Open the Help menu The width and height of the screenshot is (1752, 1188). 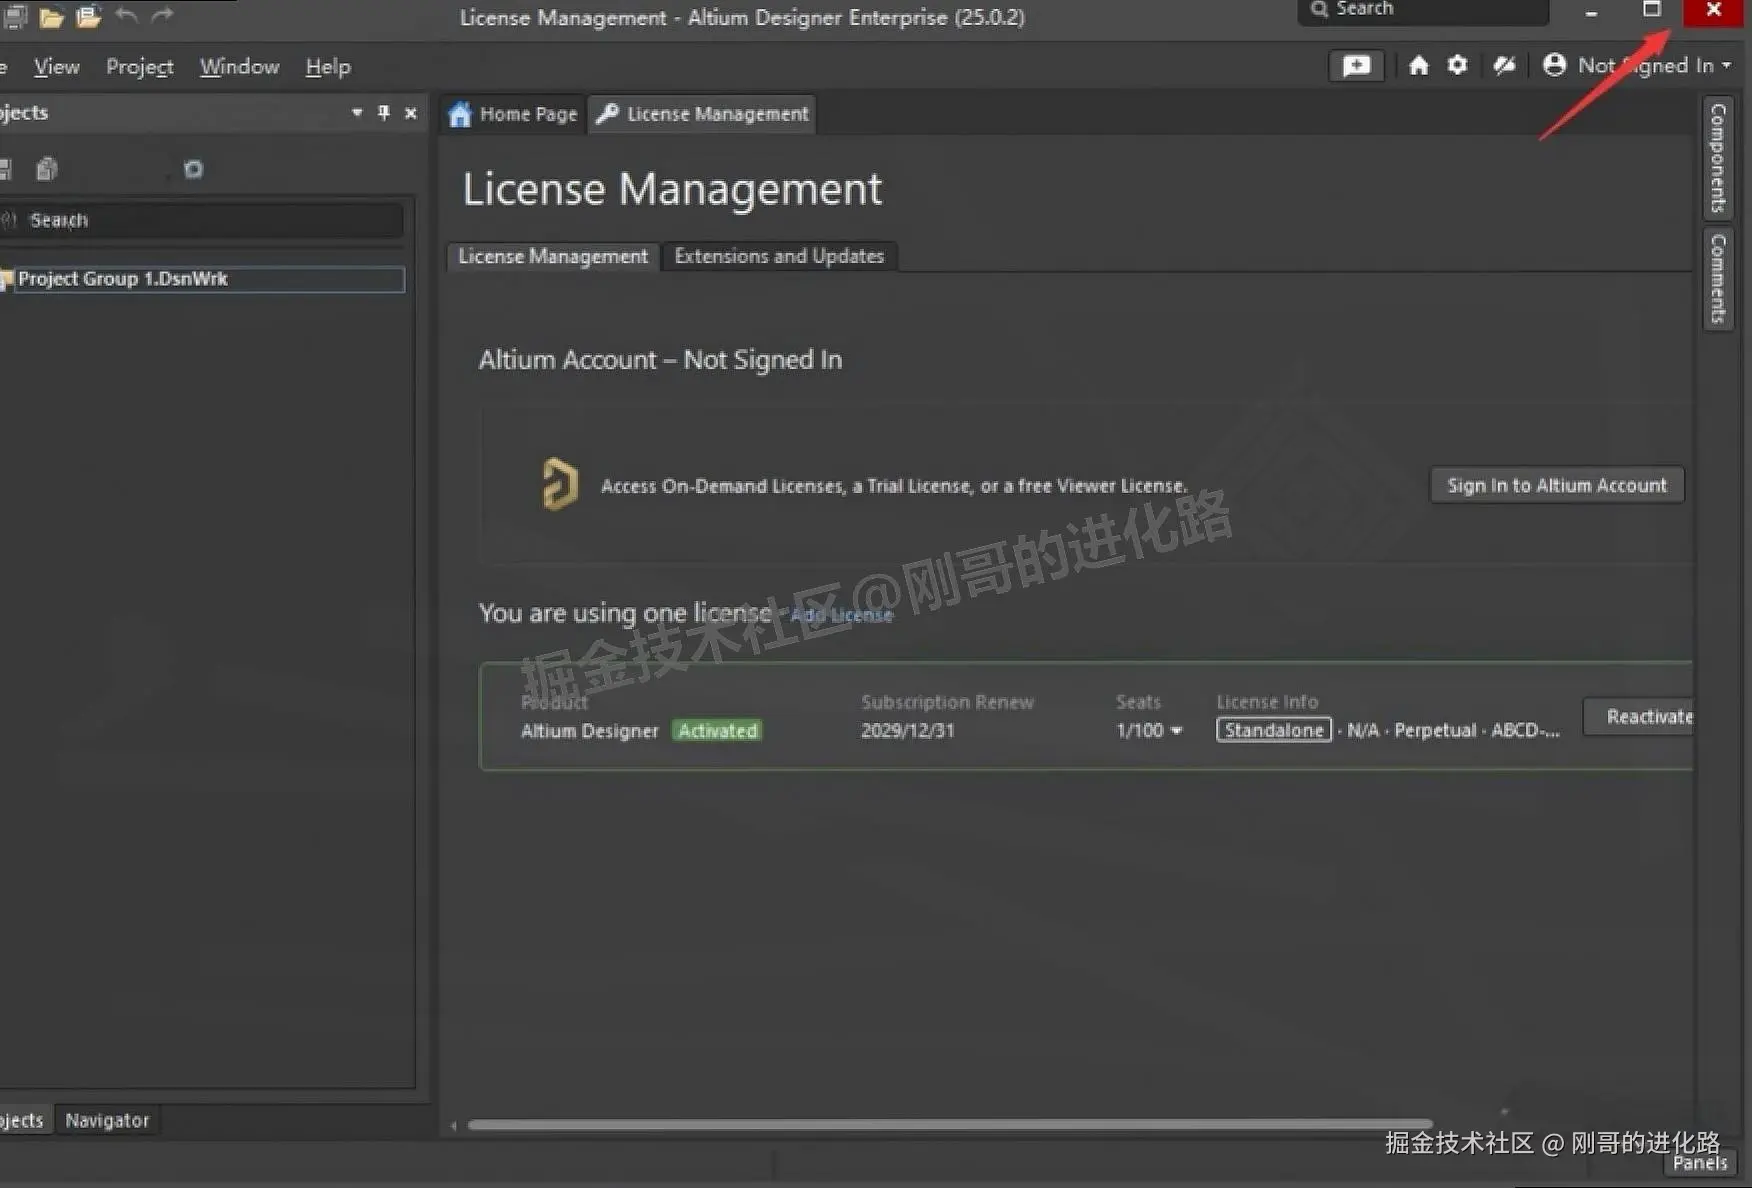(328, 67)
